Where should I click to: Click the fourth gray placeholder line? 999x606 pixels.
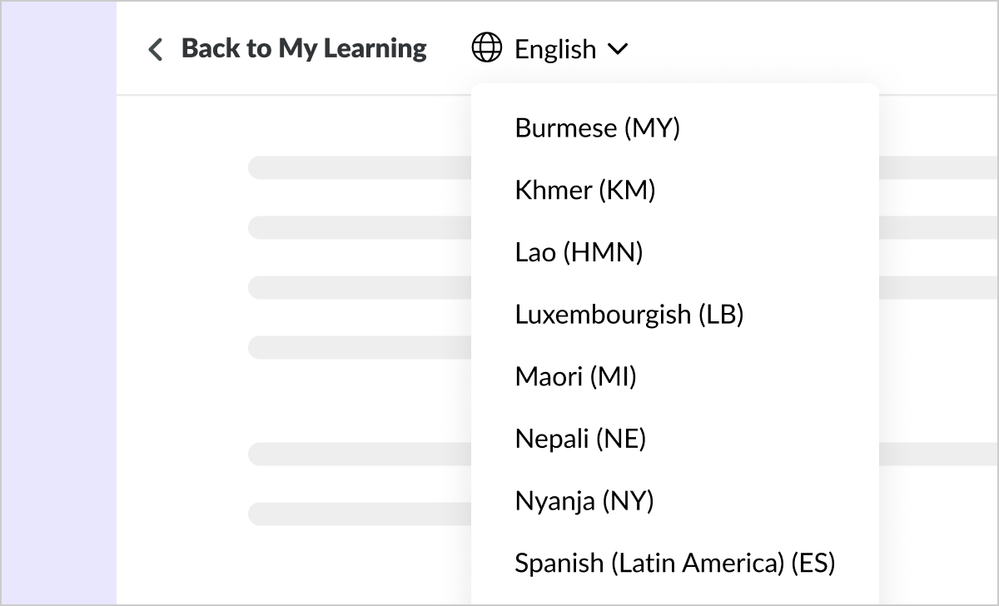click(360, 347)
